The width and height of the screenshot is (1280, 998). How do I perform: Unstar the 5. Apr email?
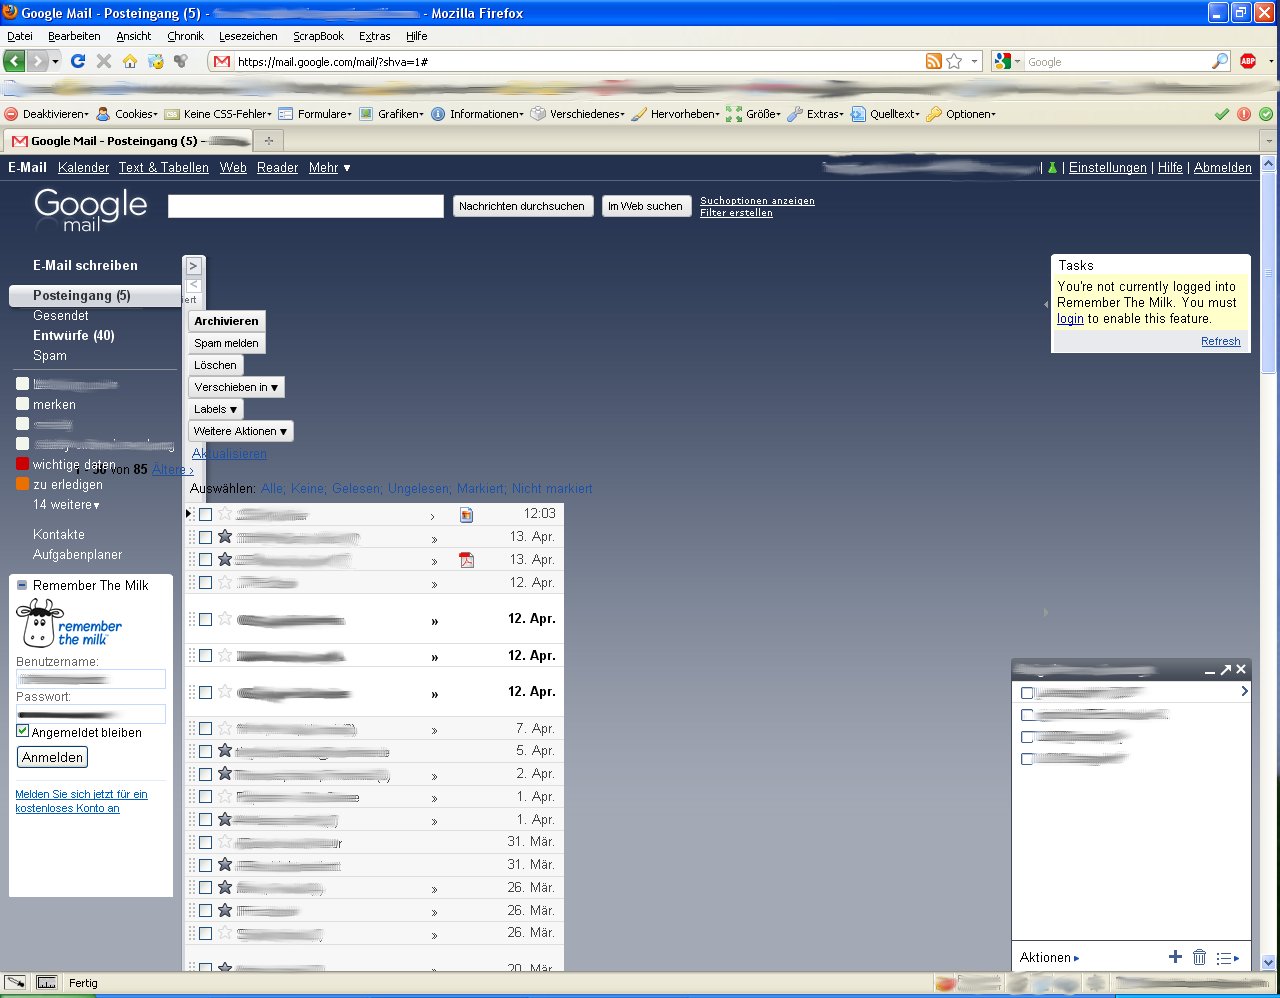[225, 750]
